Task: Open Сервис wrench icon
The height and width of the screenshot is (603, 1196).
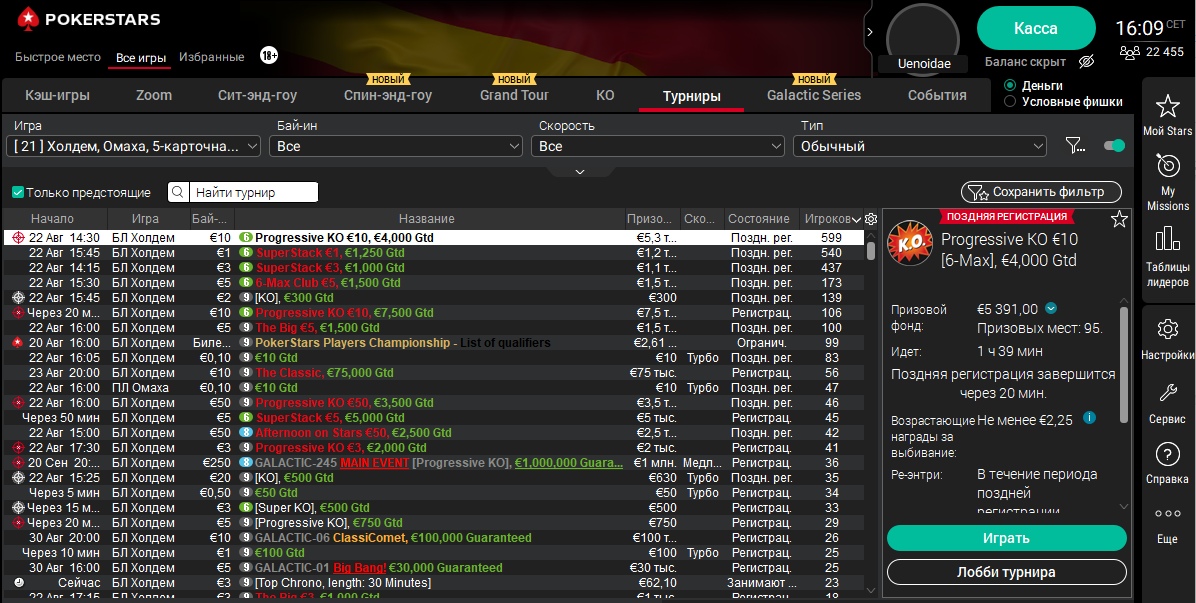Action: point(1167,393)
